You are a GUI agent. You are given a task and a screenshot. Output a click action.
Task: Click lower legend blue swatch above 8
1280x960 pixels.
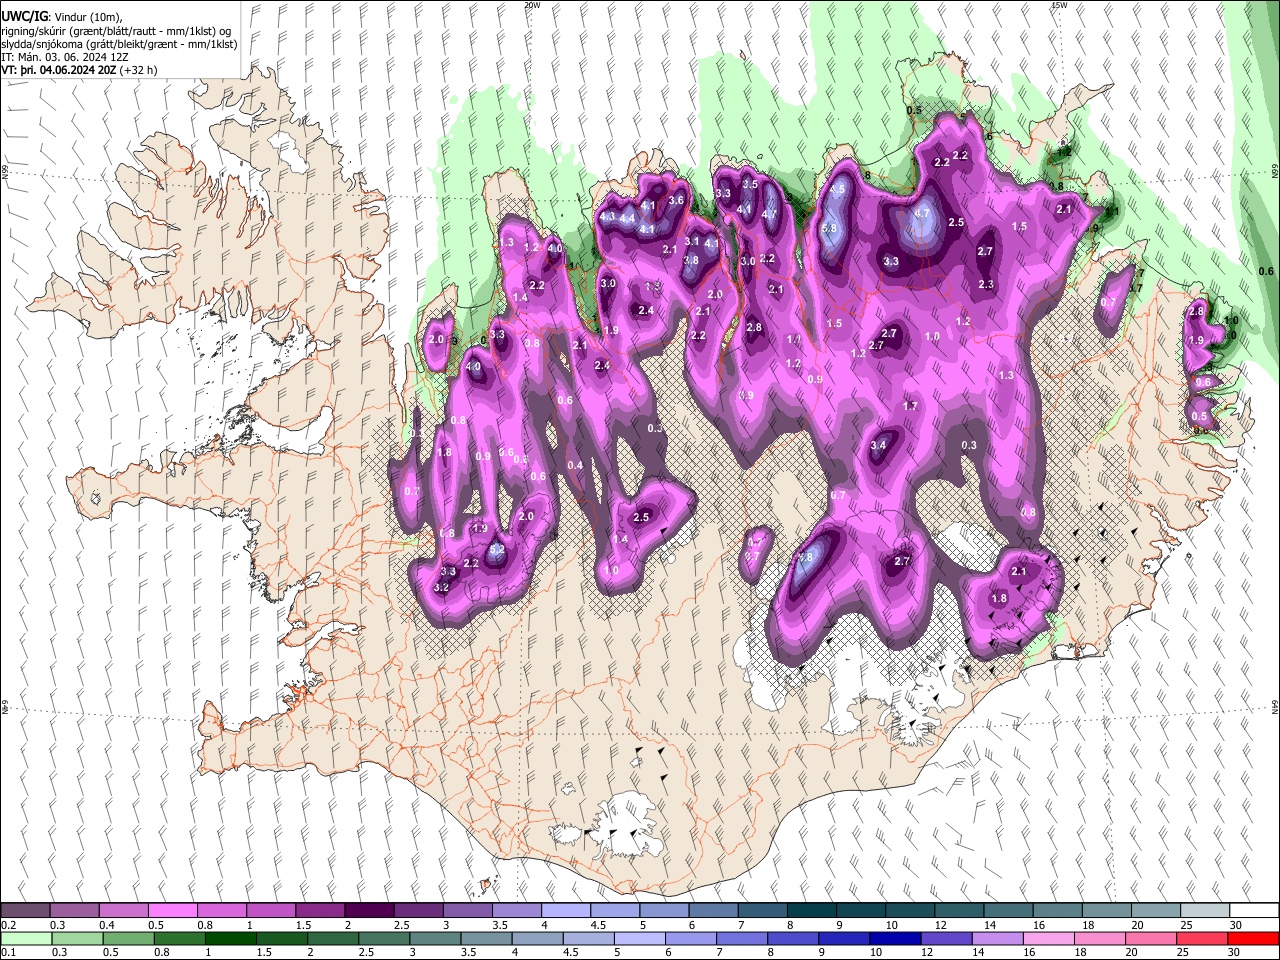click(793, 938)
